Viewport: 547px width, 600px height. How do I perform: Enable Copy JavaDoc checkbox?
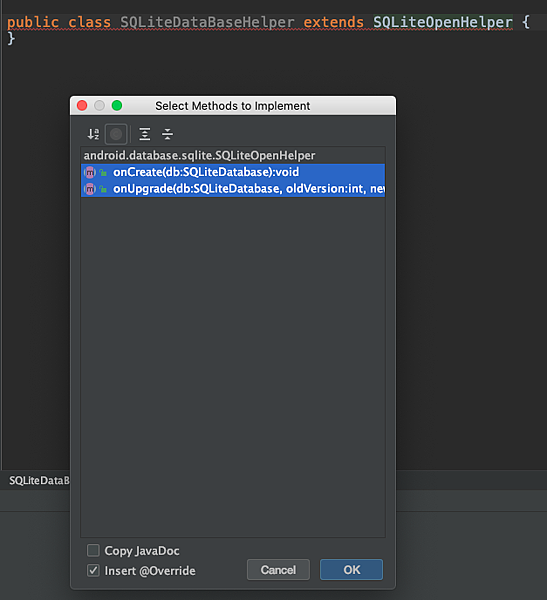pyautogui.click(x=93, y=551)
